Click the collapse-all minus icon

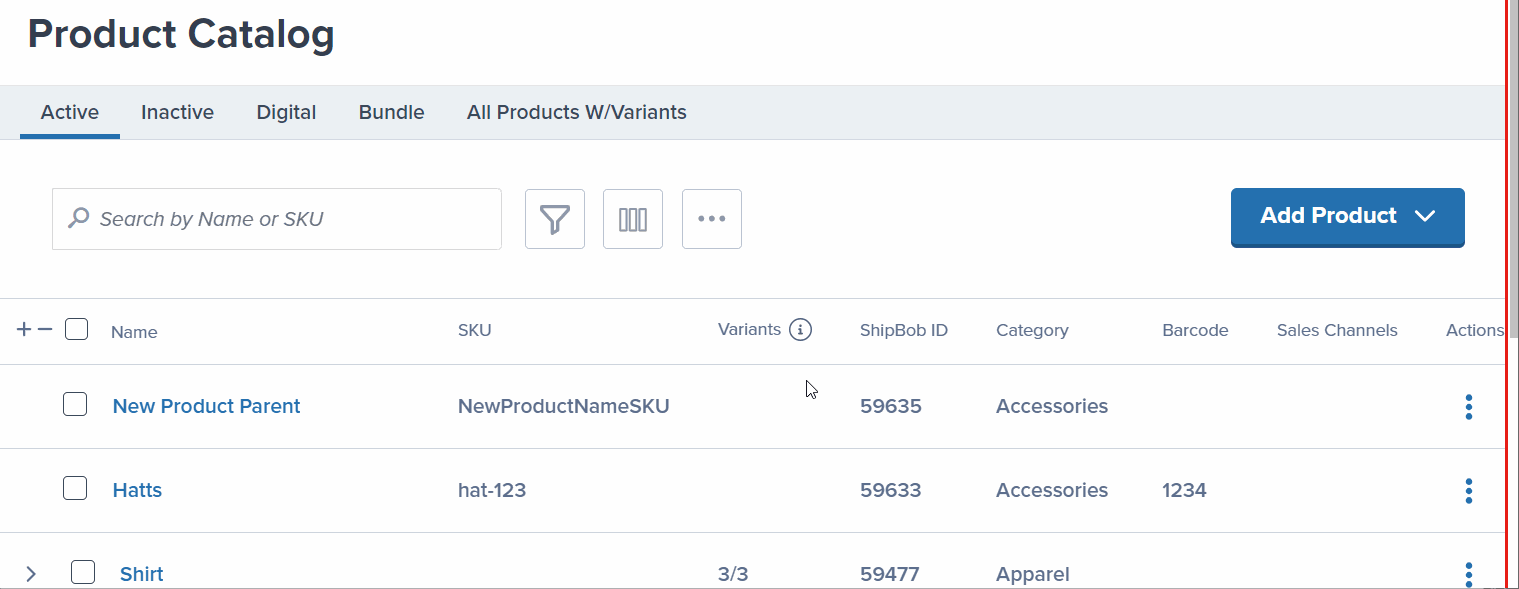43,328
